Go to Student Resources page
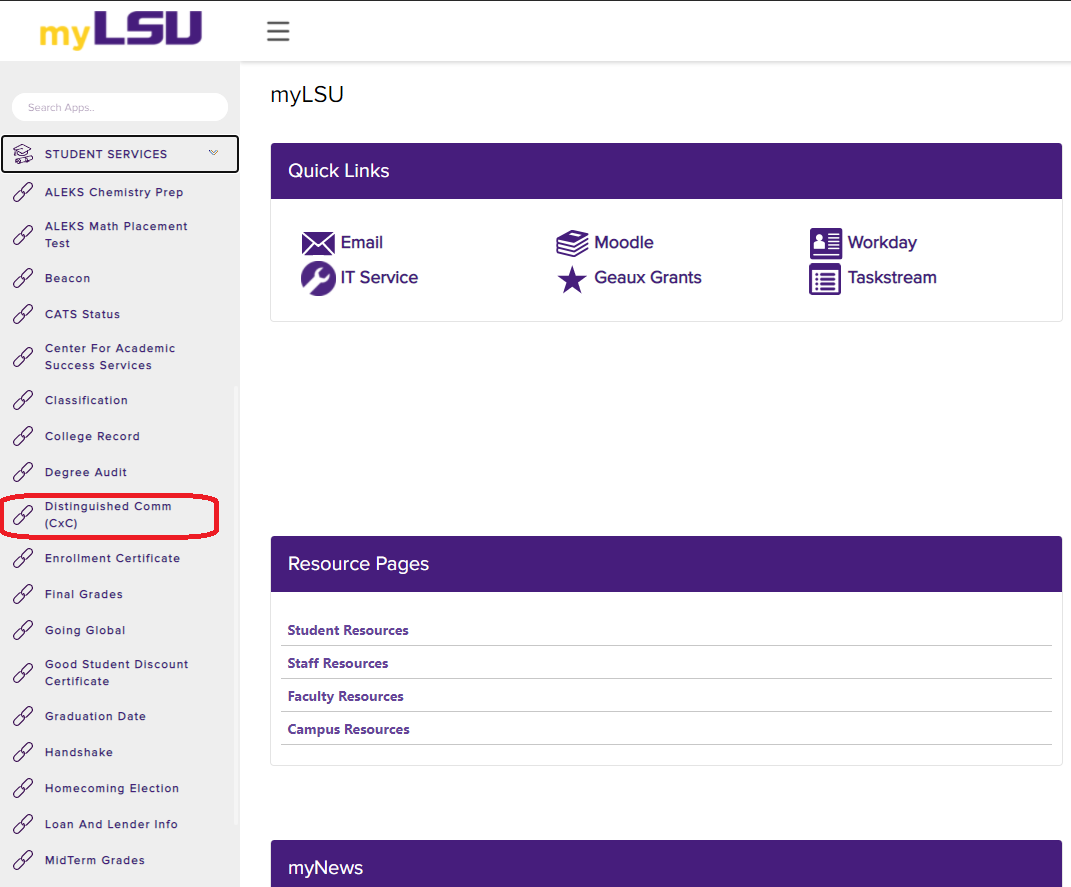The image size is (1071, 887). (x=348, y=630)
